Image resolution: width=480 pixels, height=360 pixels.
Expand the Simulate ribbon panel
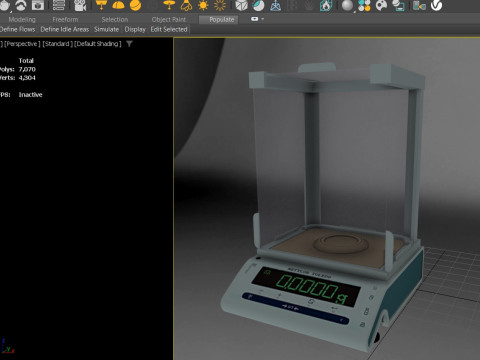(106, 29)
